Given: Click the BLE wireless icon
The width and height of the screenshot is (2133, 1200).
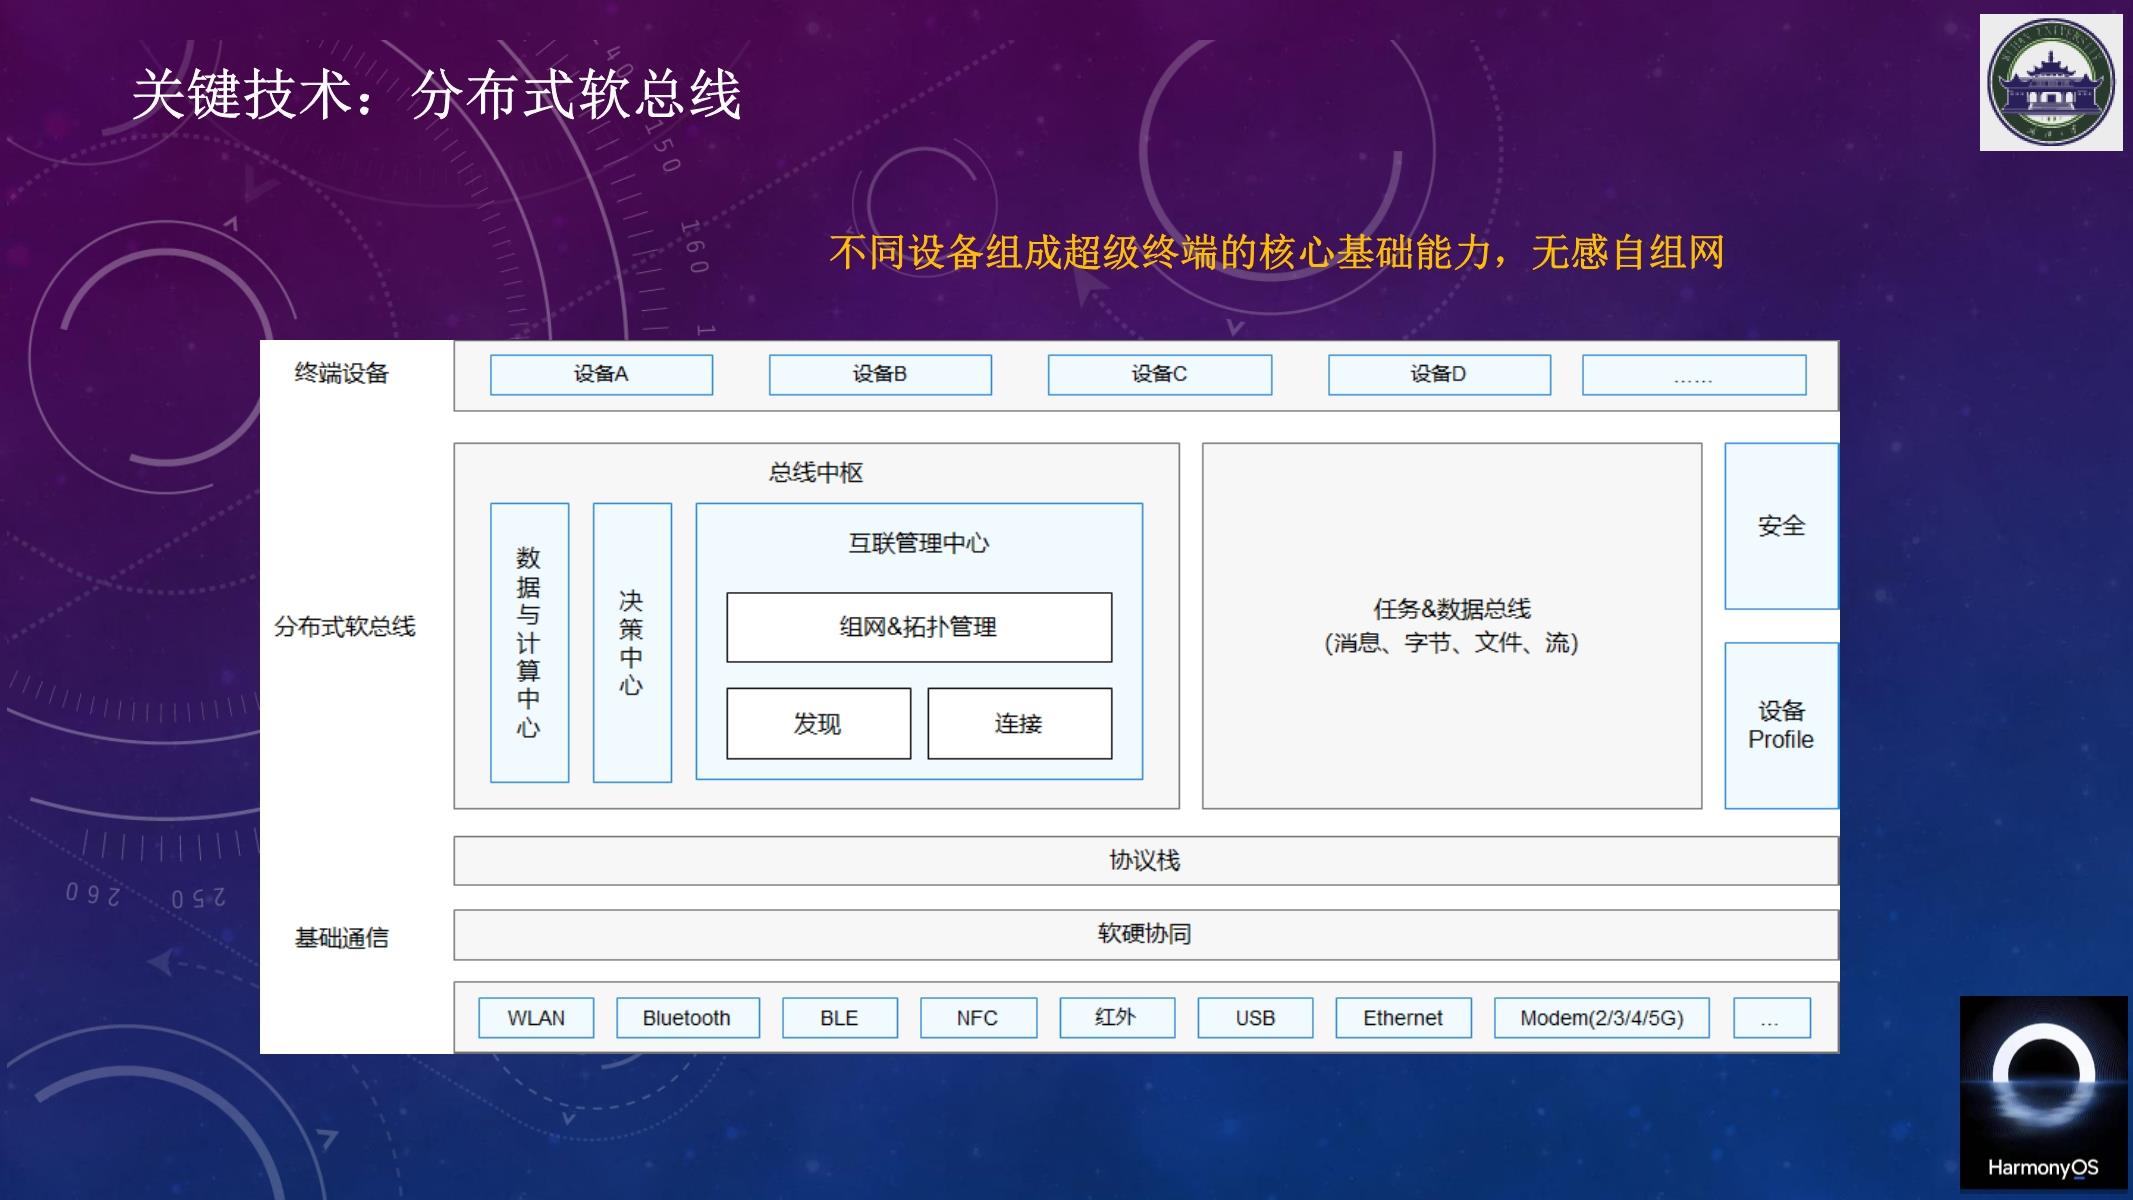Looking at the screenshot, I should (x=839, y=1015).
